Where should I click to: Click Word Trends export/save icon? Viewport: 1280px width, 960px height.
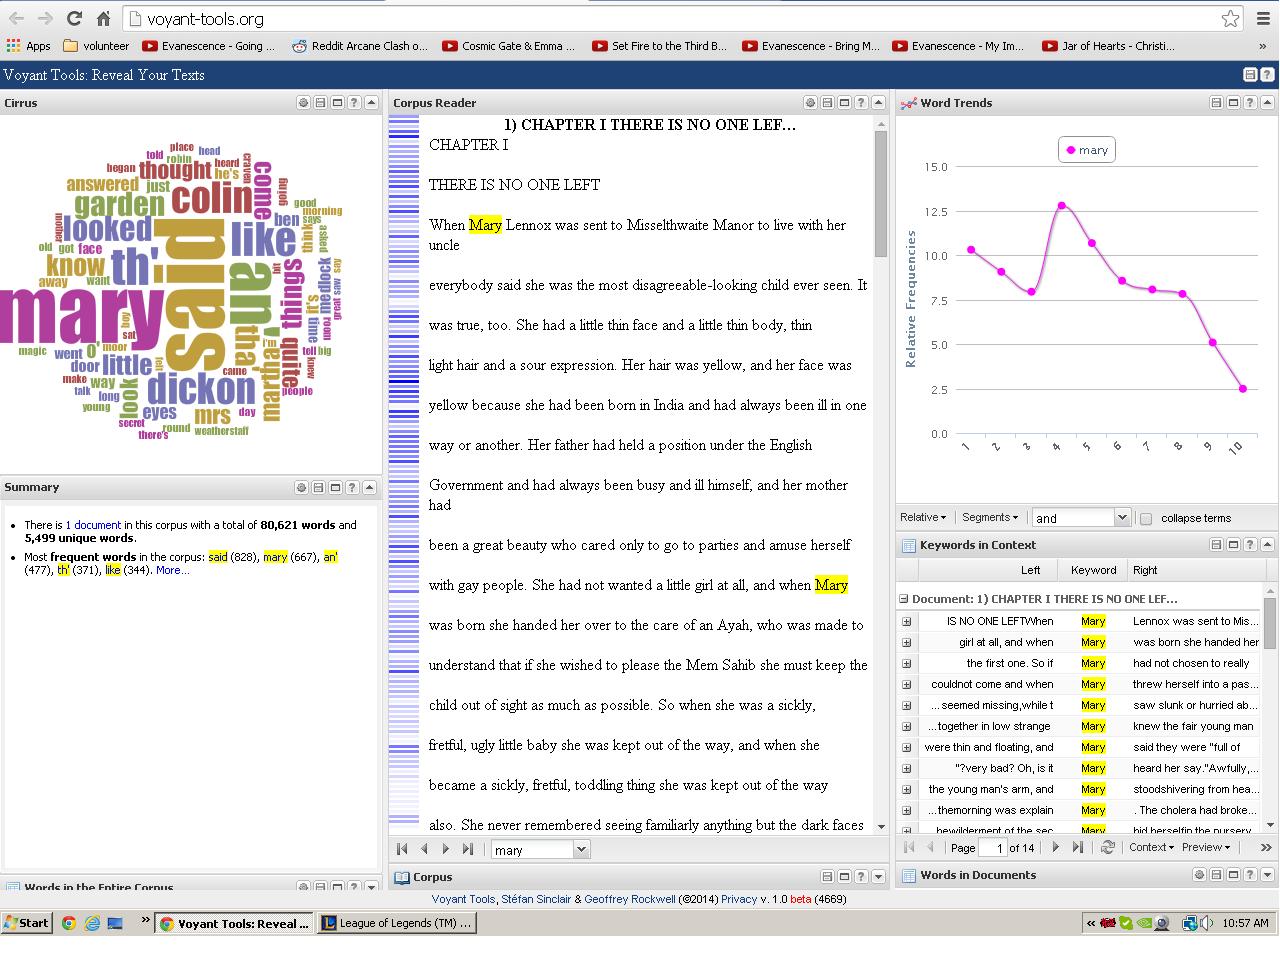(1216, 103)
